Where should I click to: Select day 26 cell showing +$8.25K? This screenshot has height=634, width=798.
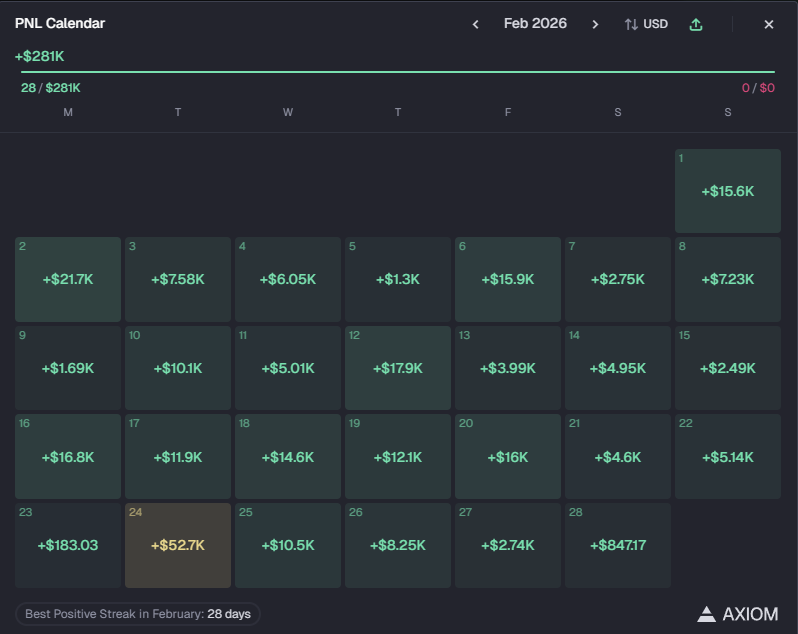397,545
